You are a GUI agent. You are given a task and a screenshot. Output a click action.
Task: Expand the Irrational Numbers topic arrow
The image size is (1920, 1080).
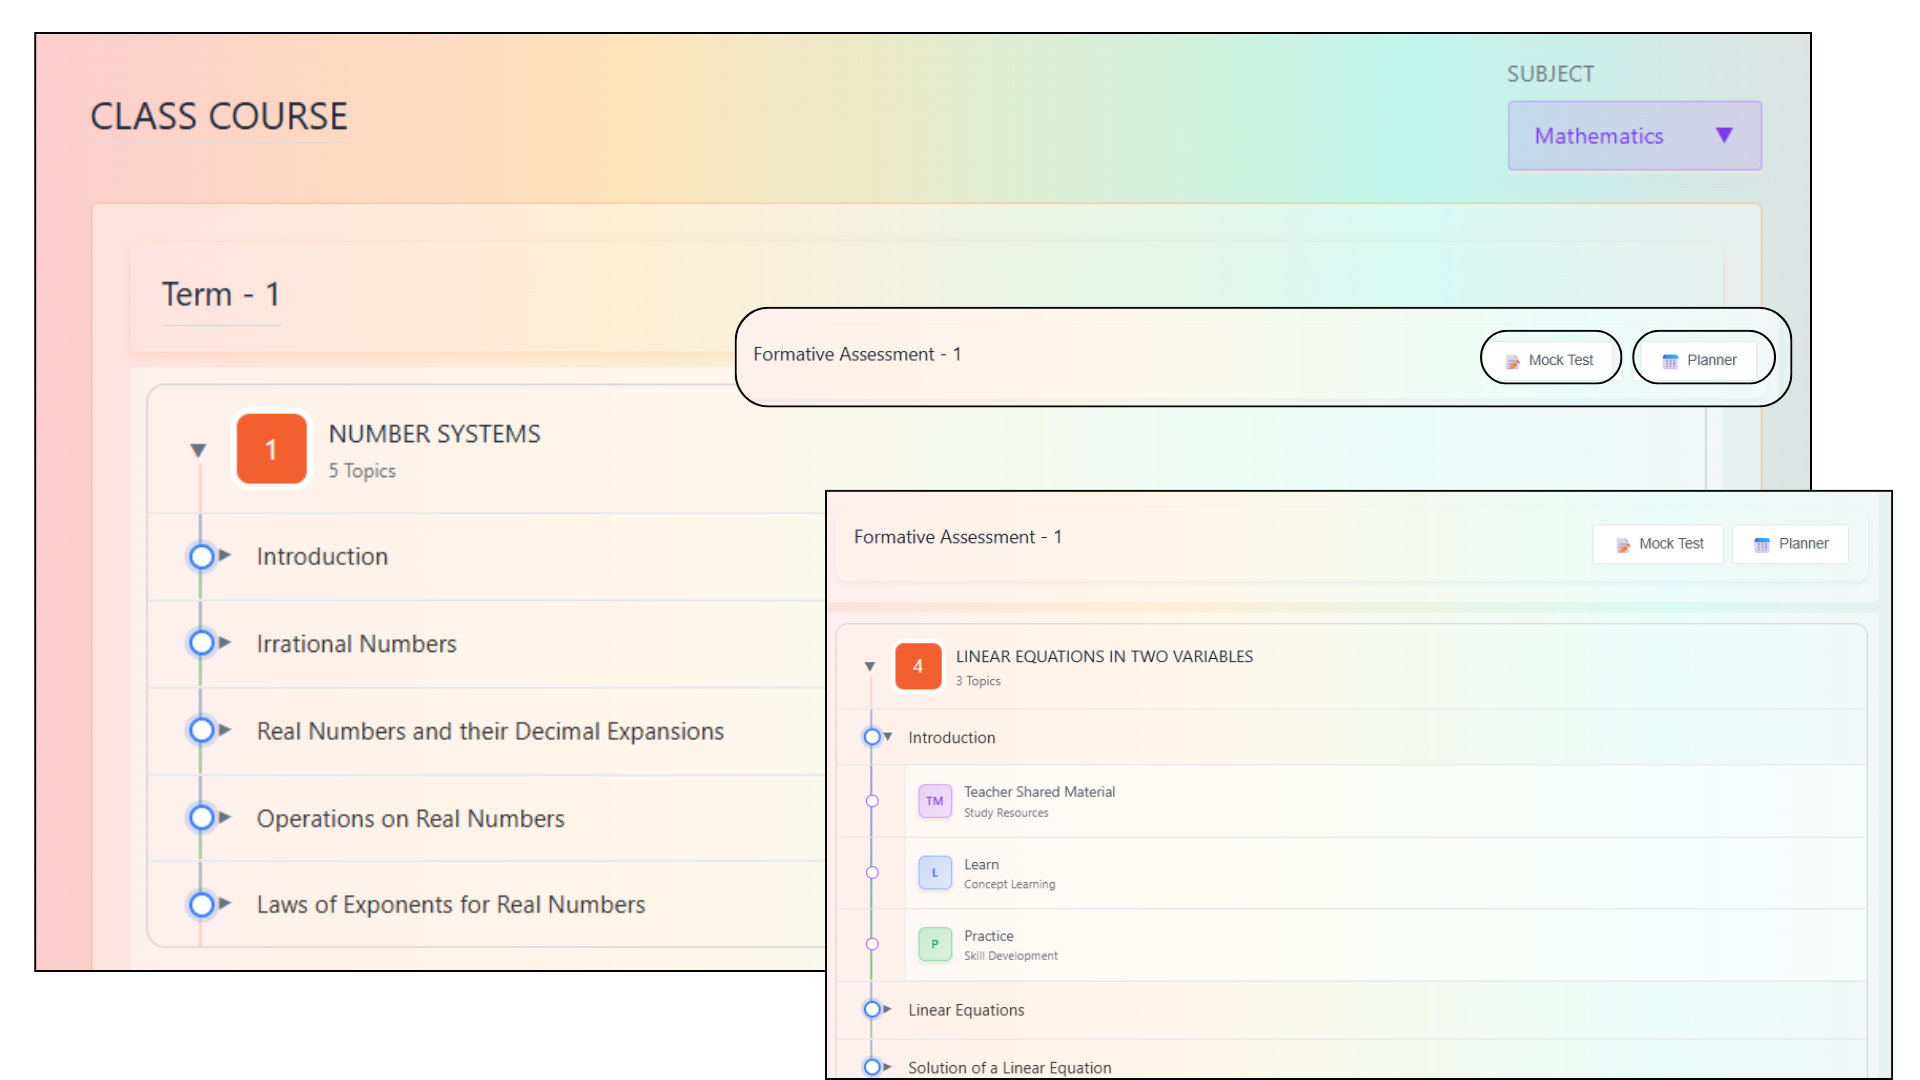coord(225,643)
